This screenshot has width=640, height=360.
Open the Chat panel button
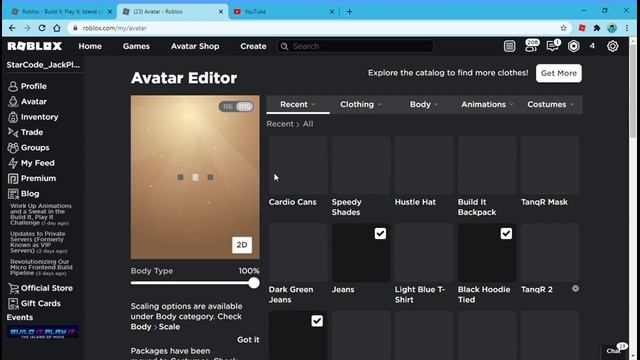pos(615,351)
